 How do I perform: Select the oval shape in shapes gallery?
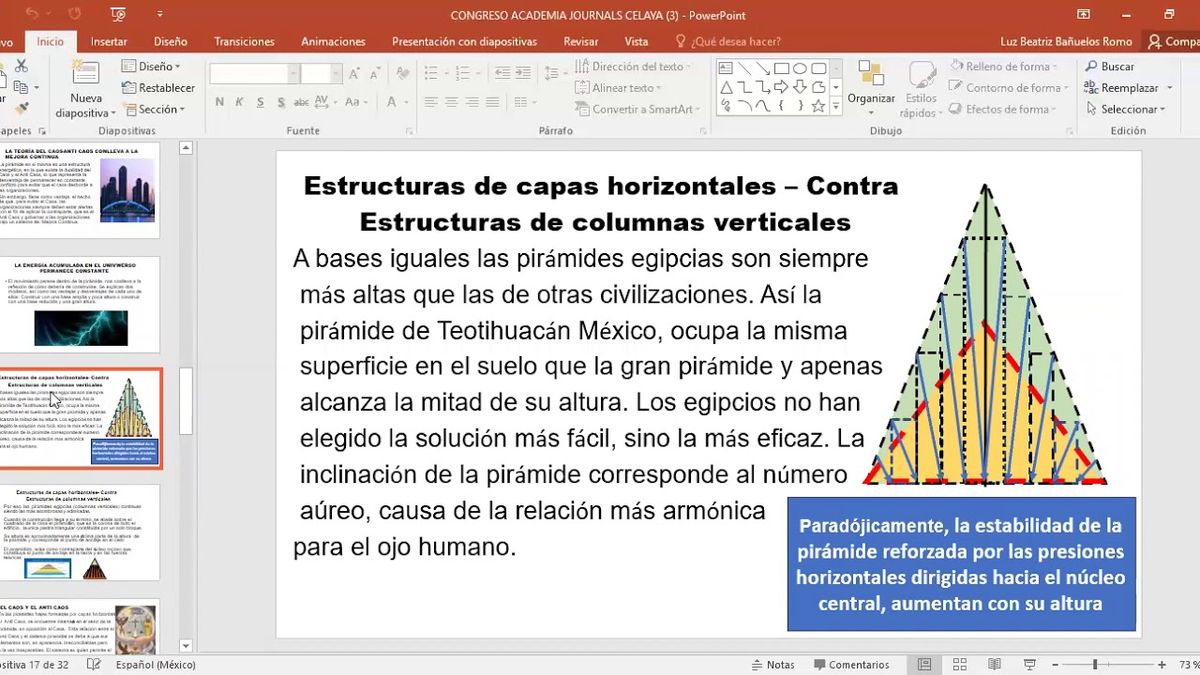(x=800, y=69)
